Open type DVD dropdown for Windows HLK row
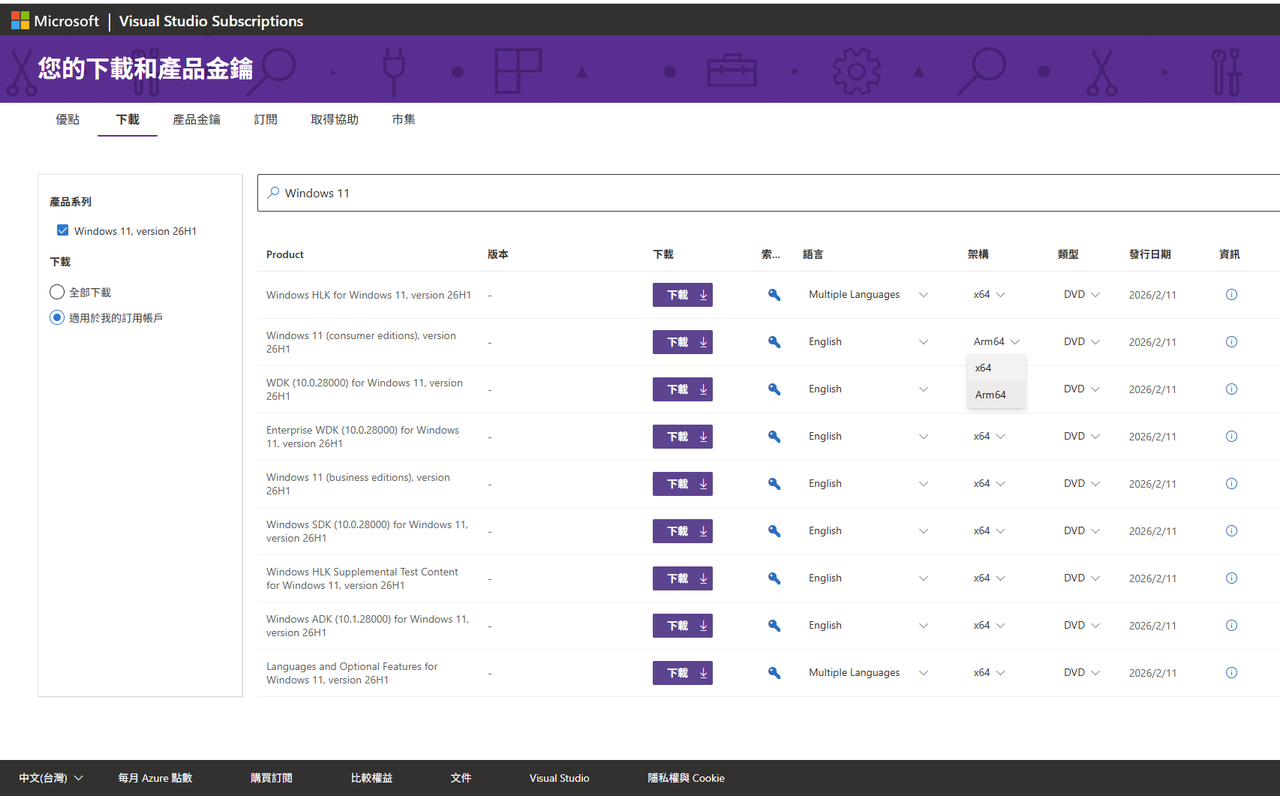The image size is (1280, 796). (1081, 295)
